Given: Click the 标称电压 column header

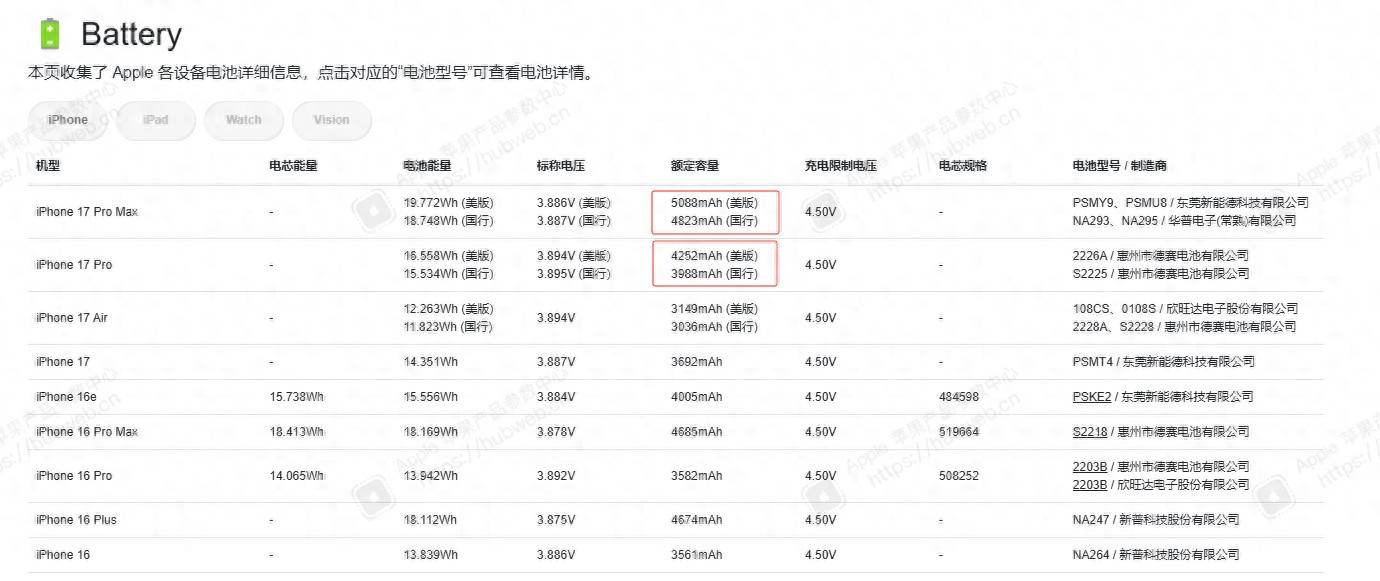Looking at the screenshot, I should coord(561,166).
